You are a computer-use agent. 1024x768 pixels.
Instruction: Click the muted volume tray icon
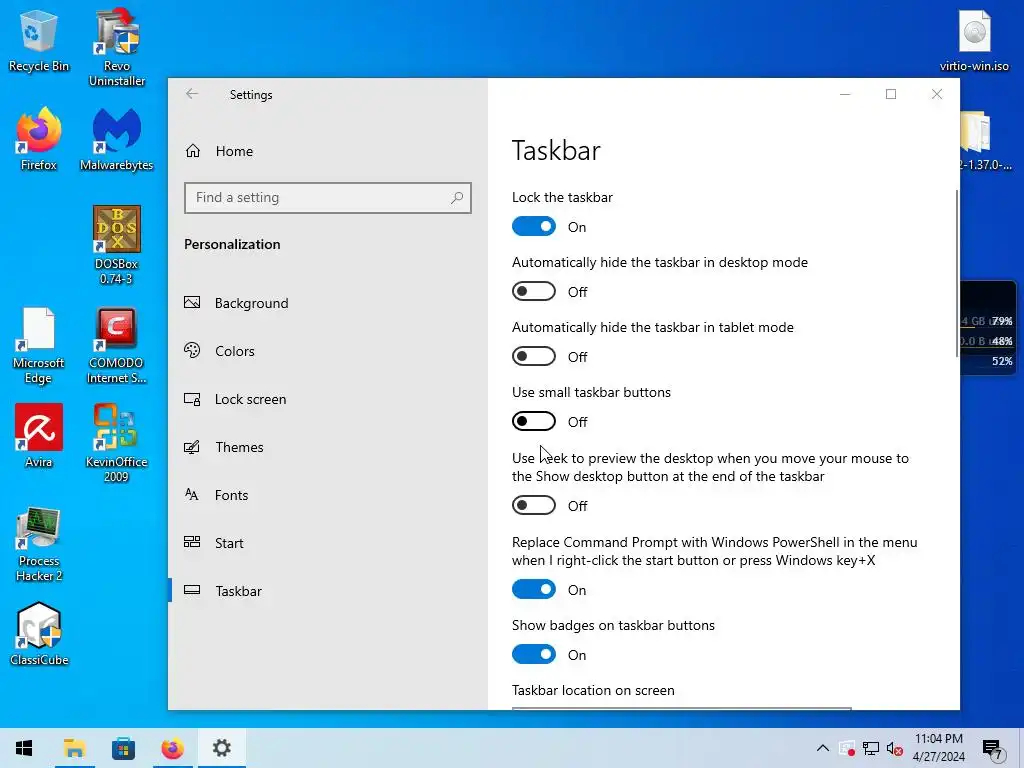(x=894, y=748)
